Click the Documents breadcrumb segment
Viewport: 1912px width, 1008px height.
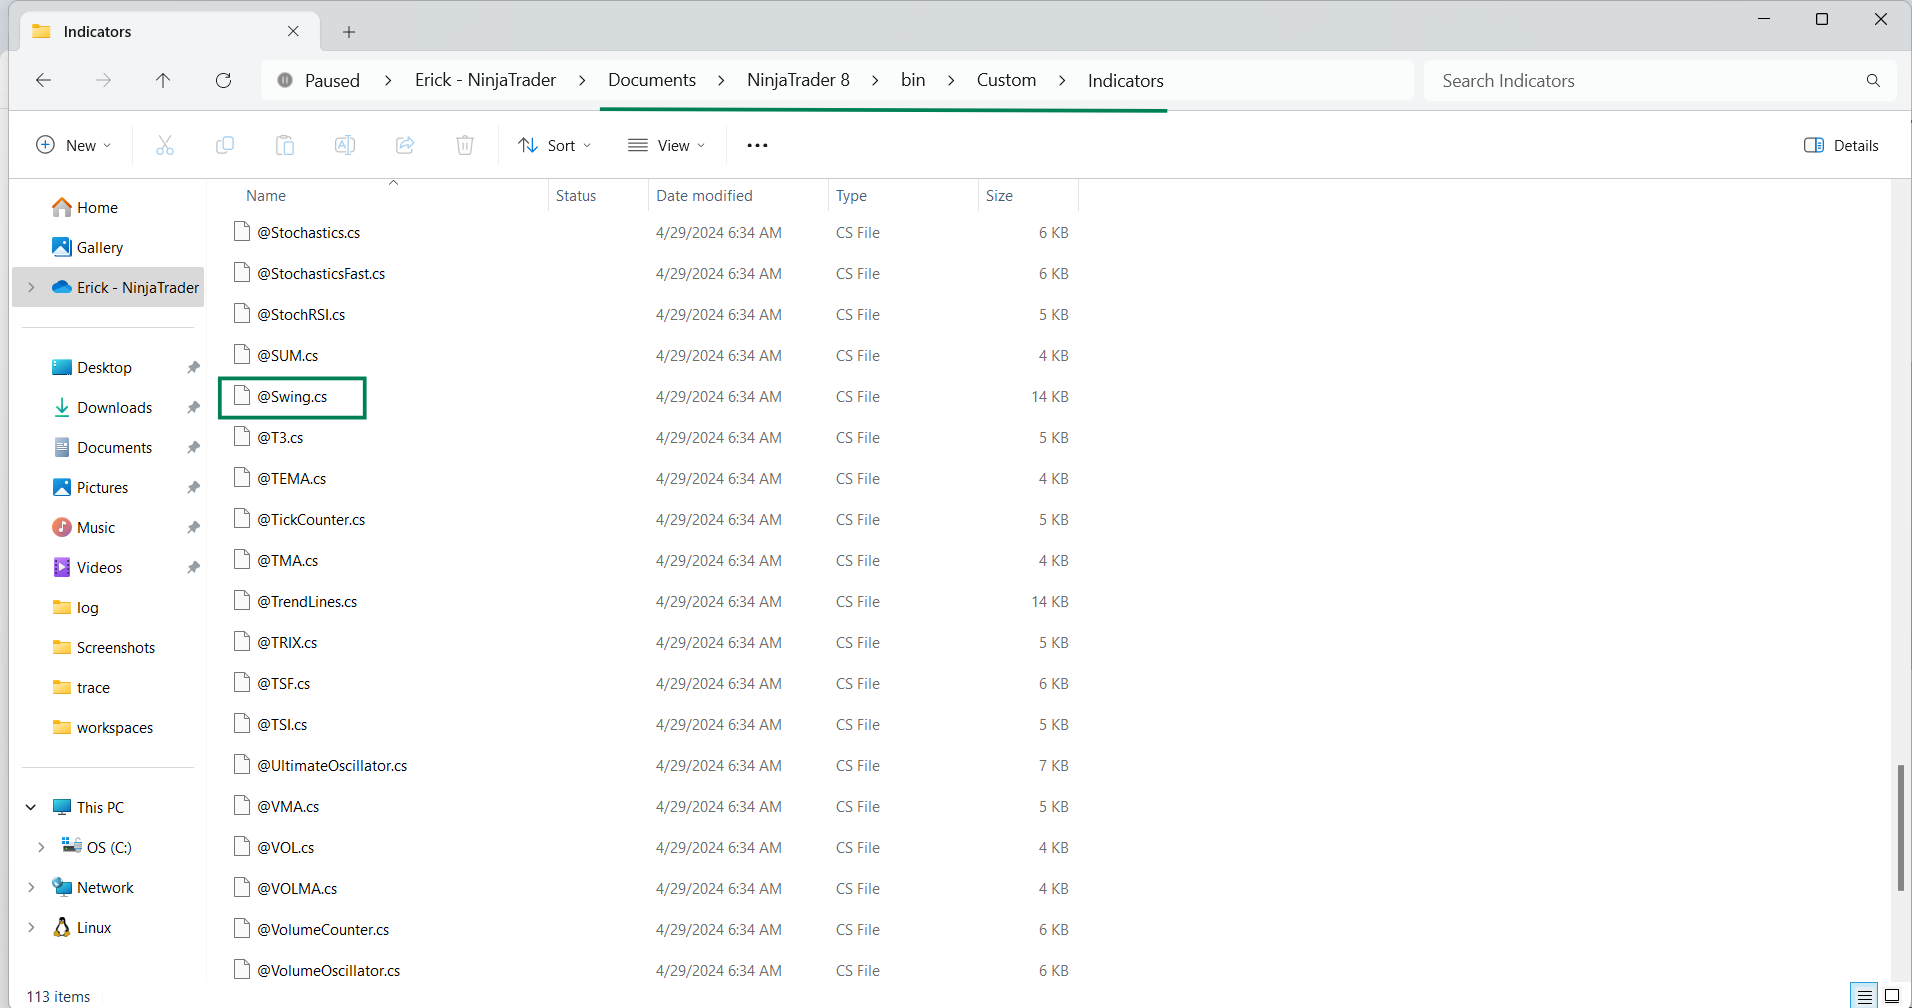(x=652, y=80)
